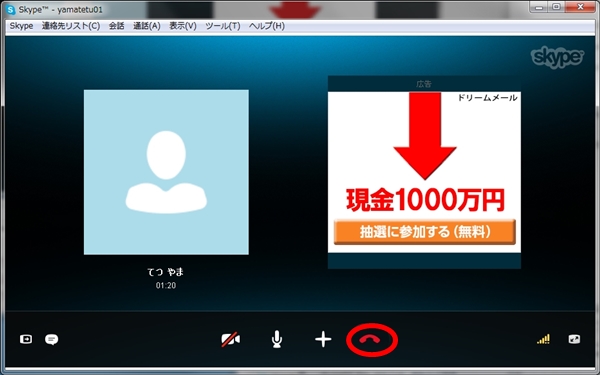
Task: Click the call timer 01:20
Action: 166,285
